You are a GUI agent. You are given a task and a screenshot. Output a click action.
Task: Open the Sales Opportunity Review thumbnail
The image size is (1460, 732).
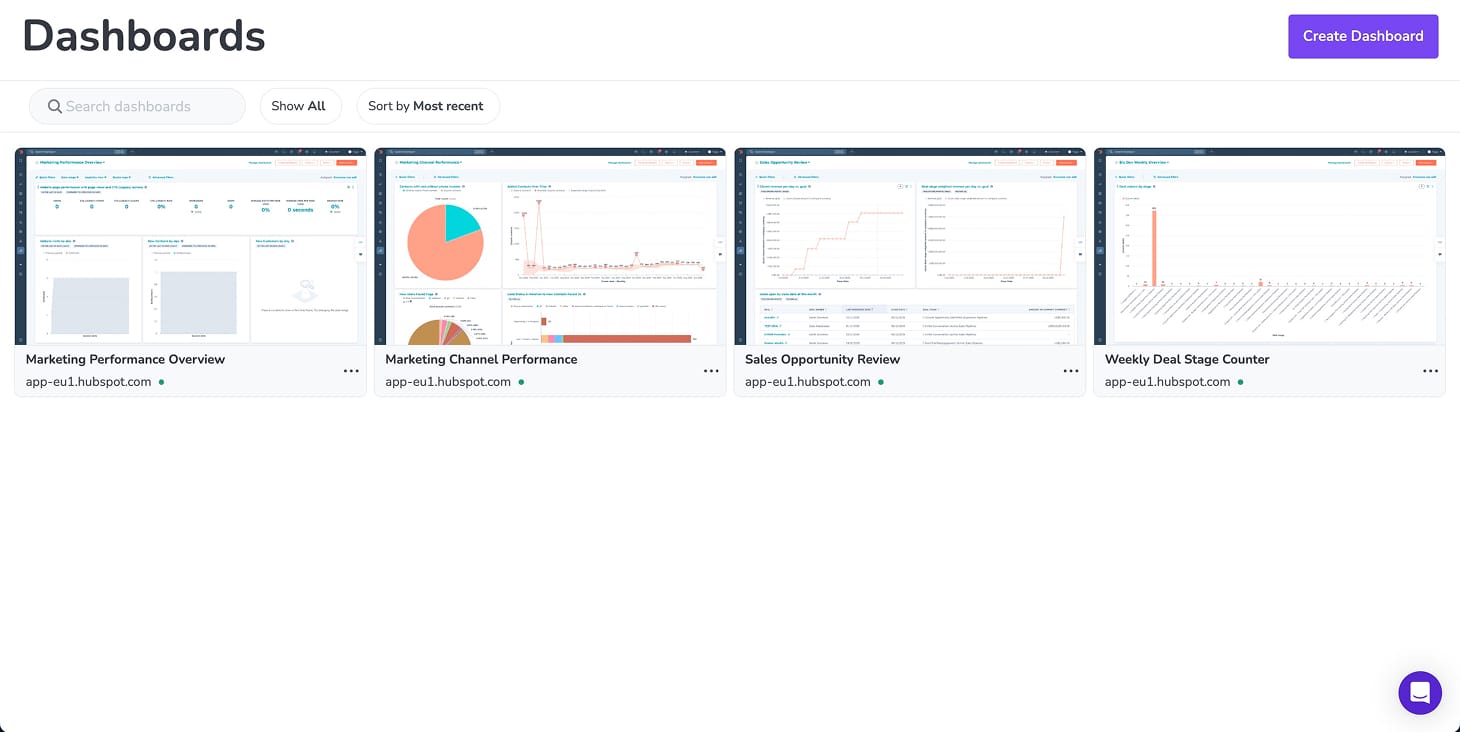tap(910, 246)
